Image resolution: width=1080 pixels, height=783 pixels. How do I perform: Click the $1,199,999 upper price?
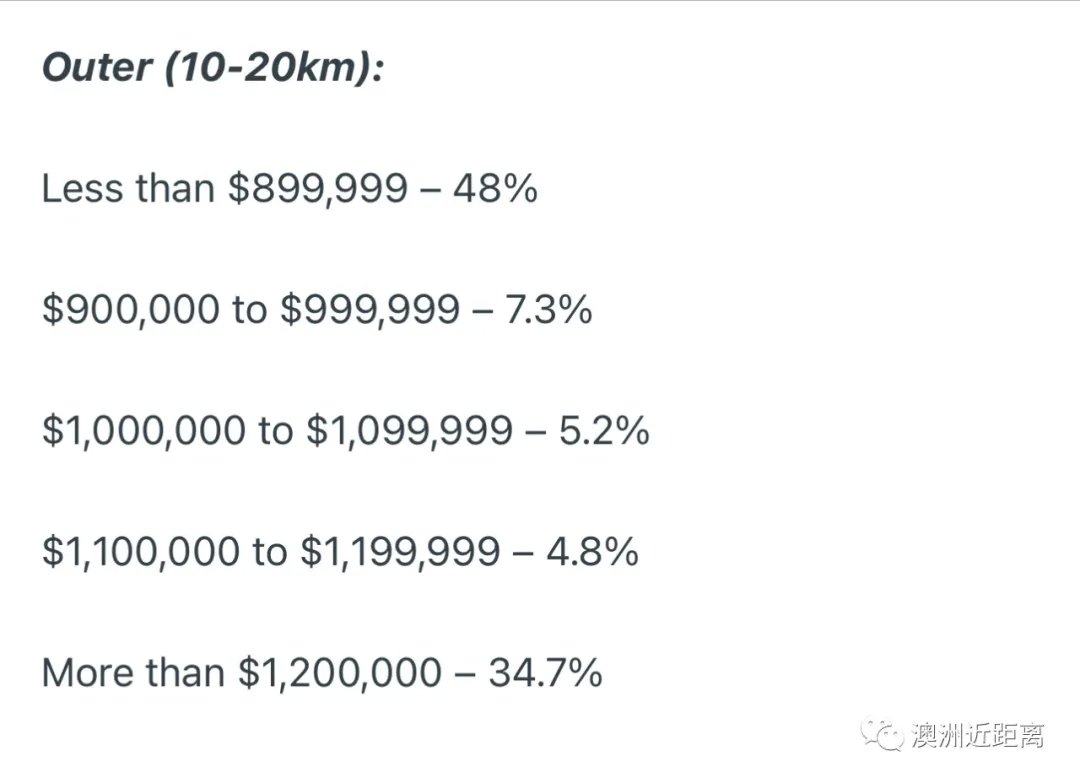[401, 552]
